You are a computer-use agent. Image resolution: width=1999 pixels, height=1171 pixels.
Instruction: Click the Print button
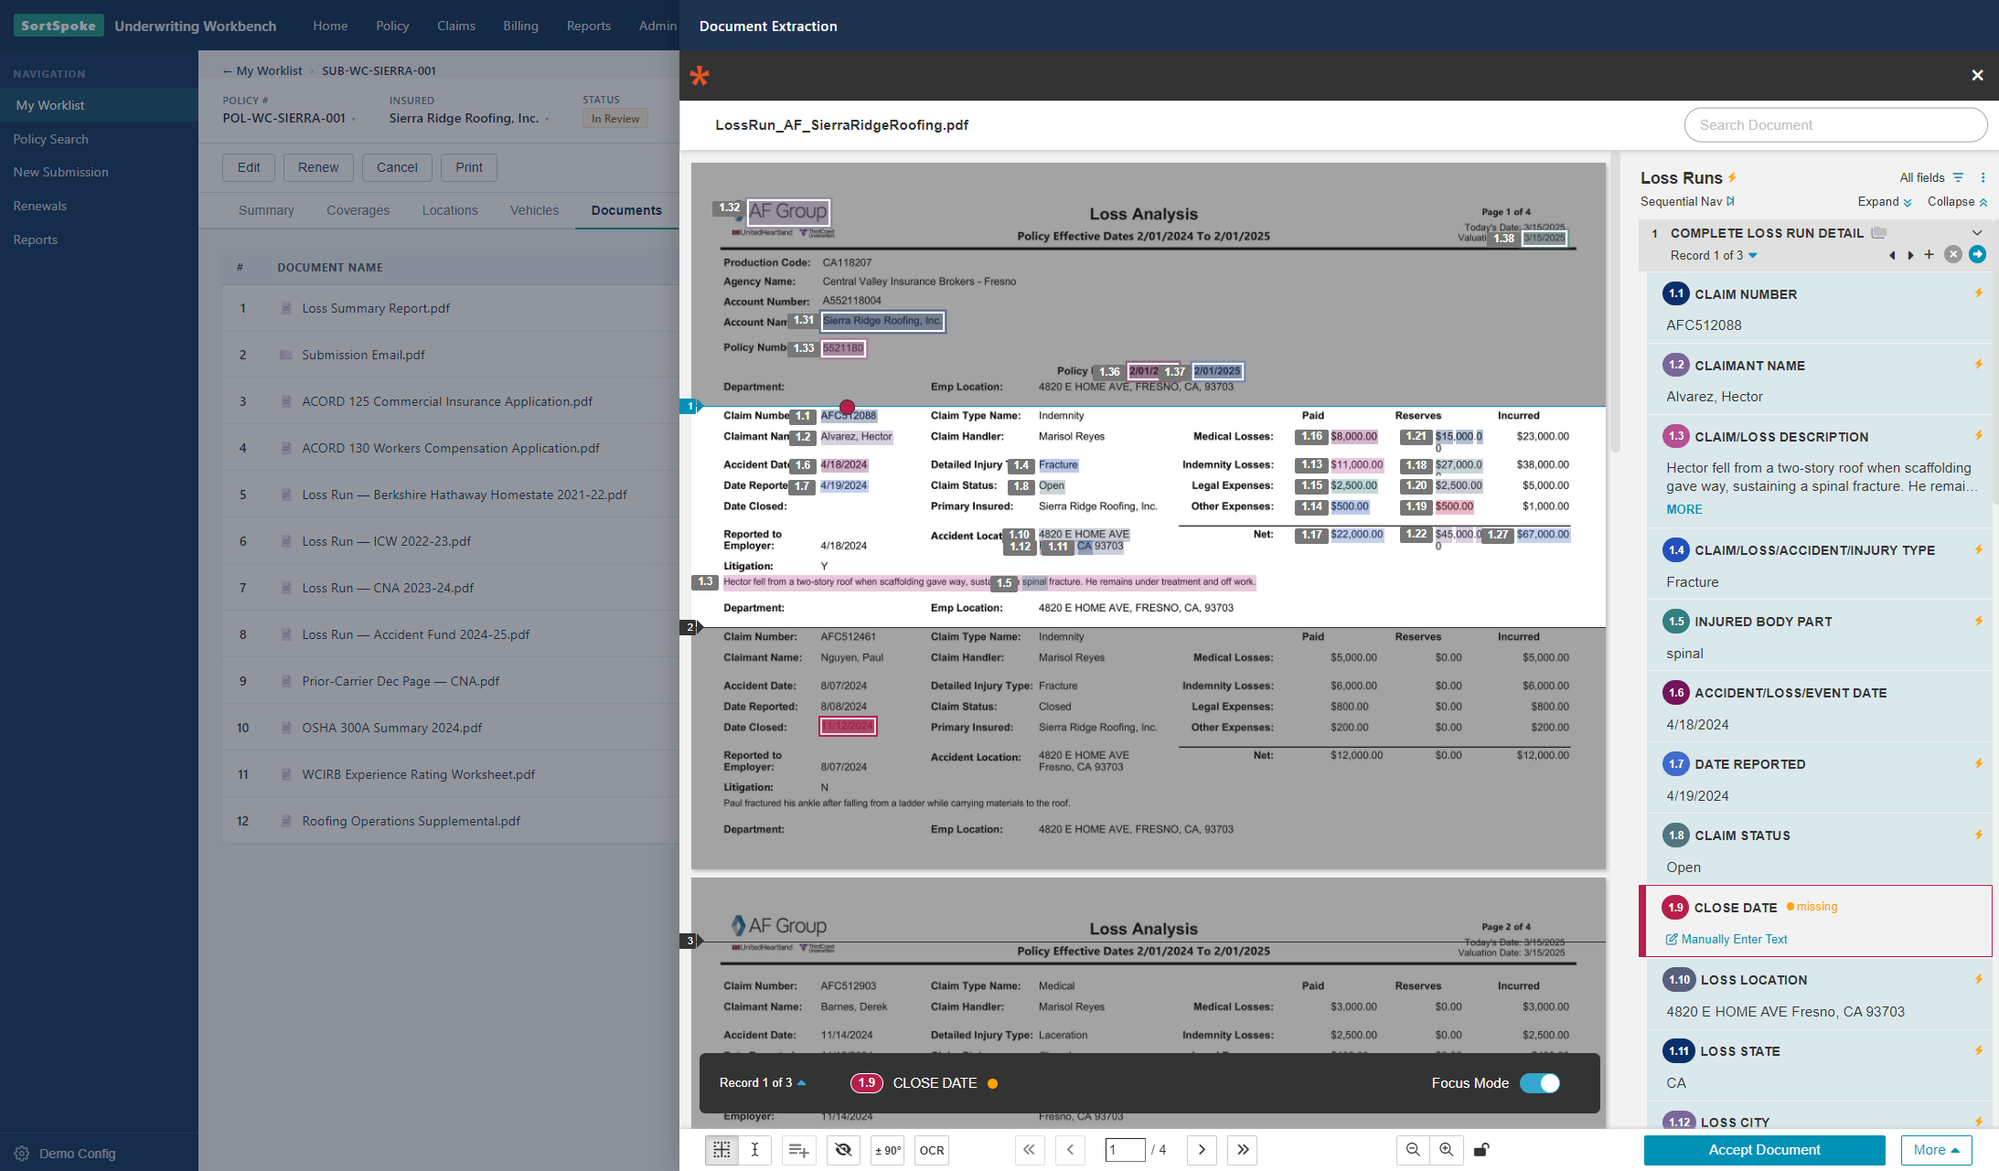click(469, 168)
